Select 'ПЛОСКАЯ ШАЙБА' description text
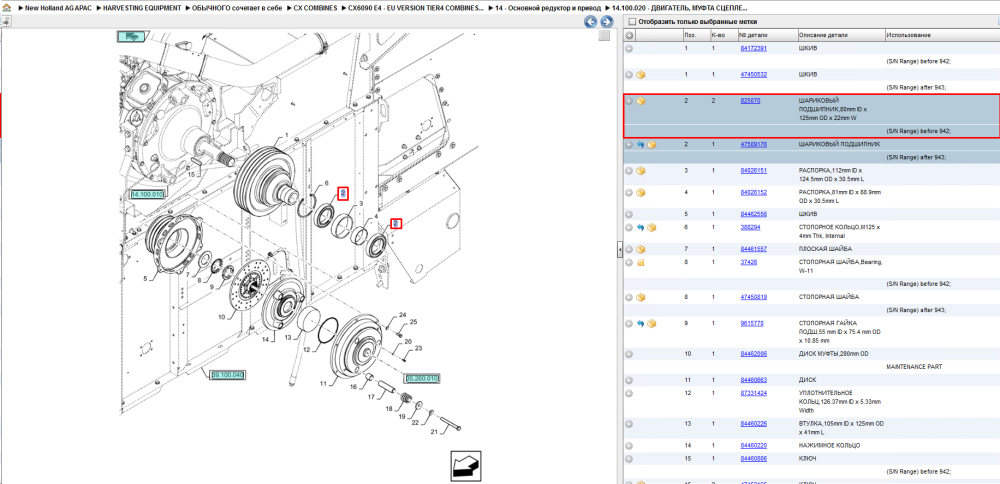 click(x=825, y=249)
